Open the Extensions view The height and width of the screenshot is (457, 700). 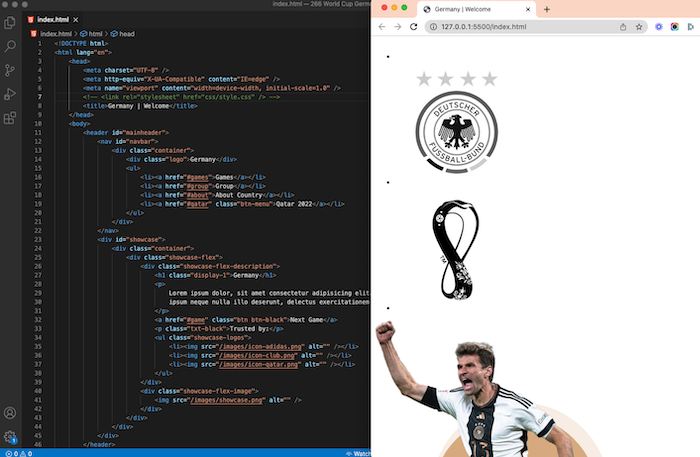[10, 118]
